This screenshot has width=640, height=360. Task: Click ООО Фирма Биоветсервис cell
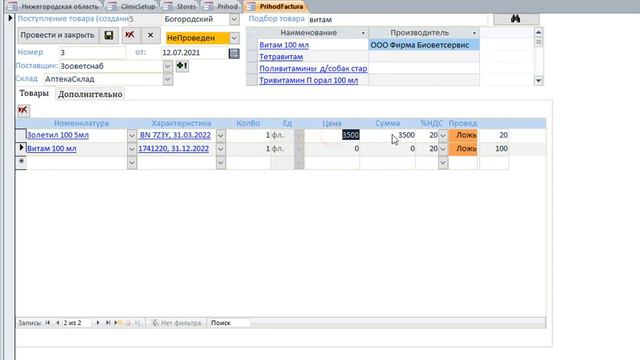(424, 45)
